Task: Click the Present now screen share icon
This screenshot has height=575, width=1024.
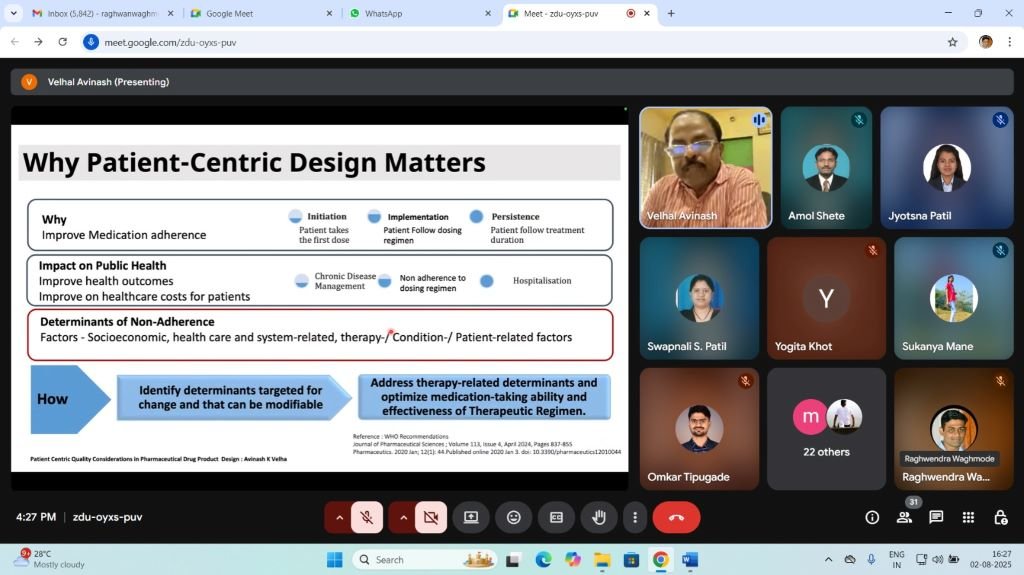Action: point(471,517)
